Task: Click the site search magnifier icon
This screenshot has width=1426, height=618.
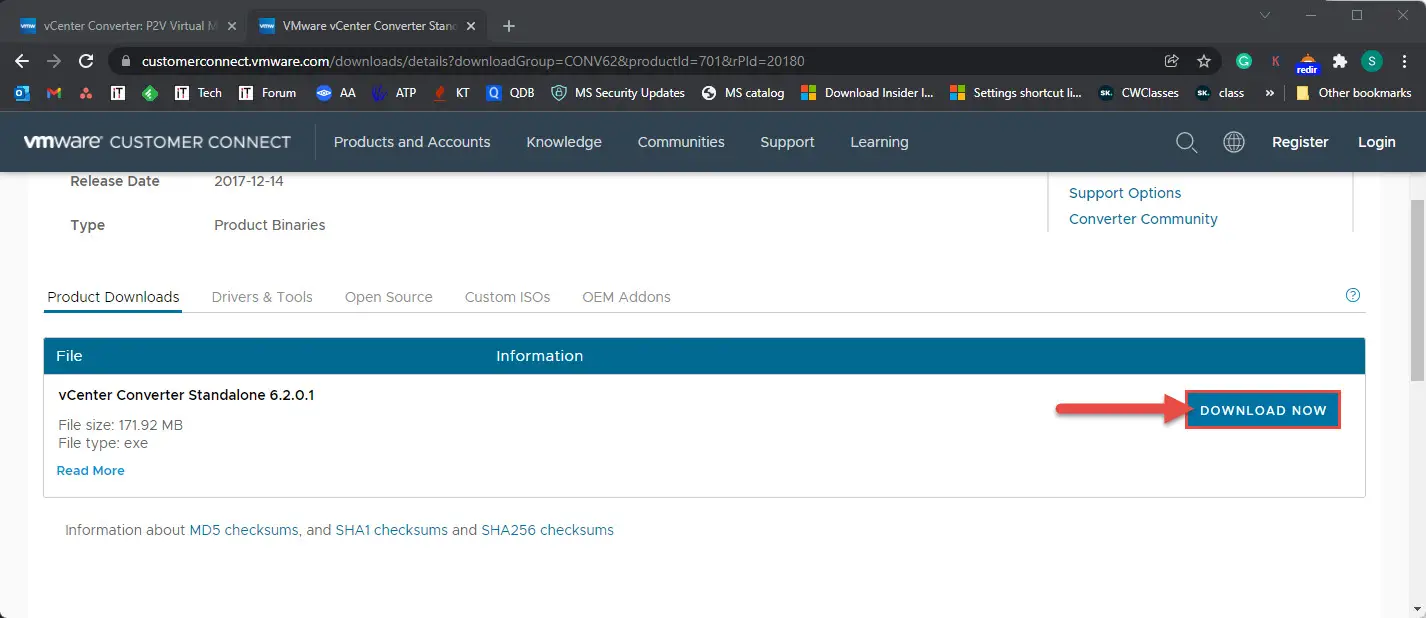Action: [1187, 142]
